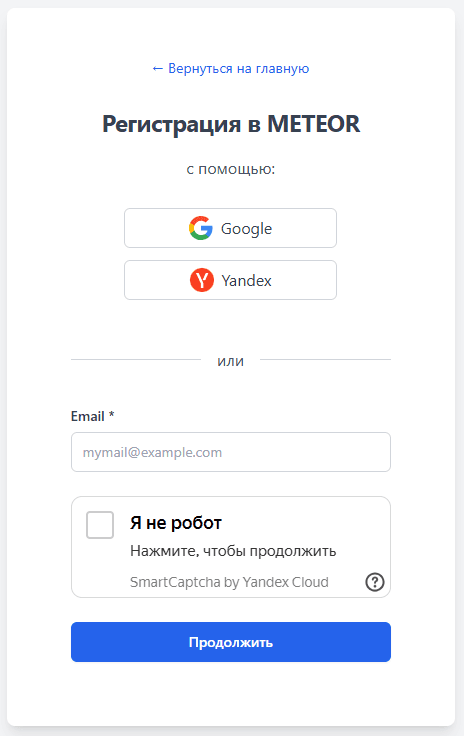
Task: Follow the Вернуться на главную link
Action: (230, 69)
